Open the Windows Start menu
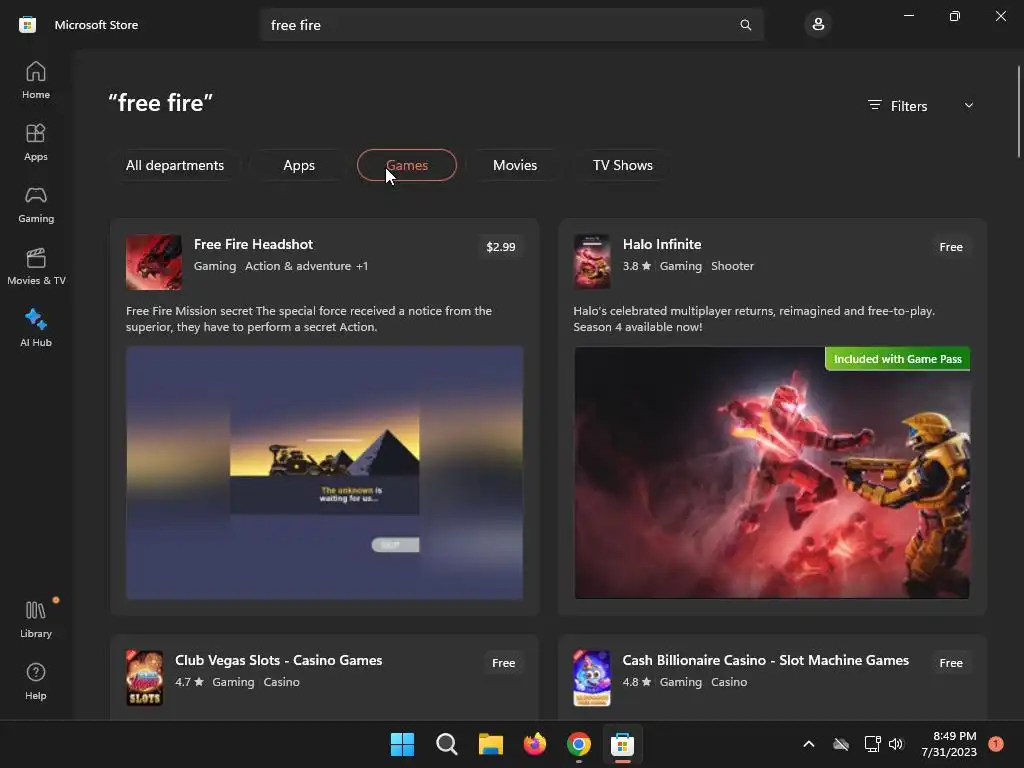The height and width of the screenshot is (768, 1024). pyautogui.click(x=402, y=744)
